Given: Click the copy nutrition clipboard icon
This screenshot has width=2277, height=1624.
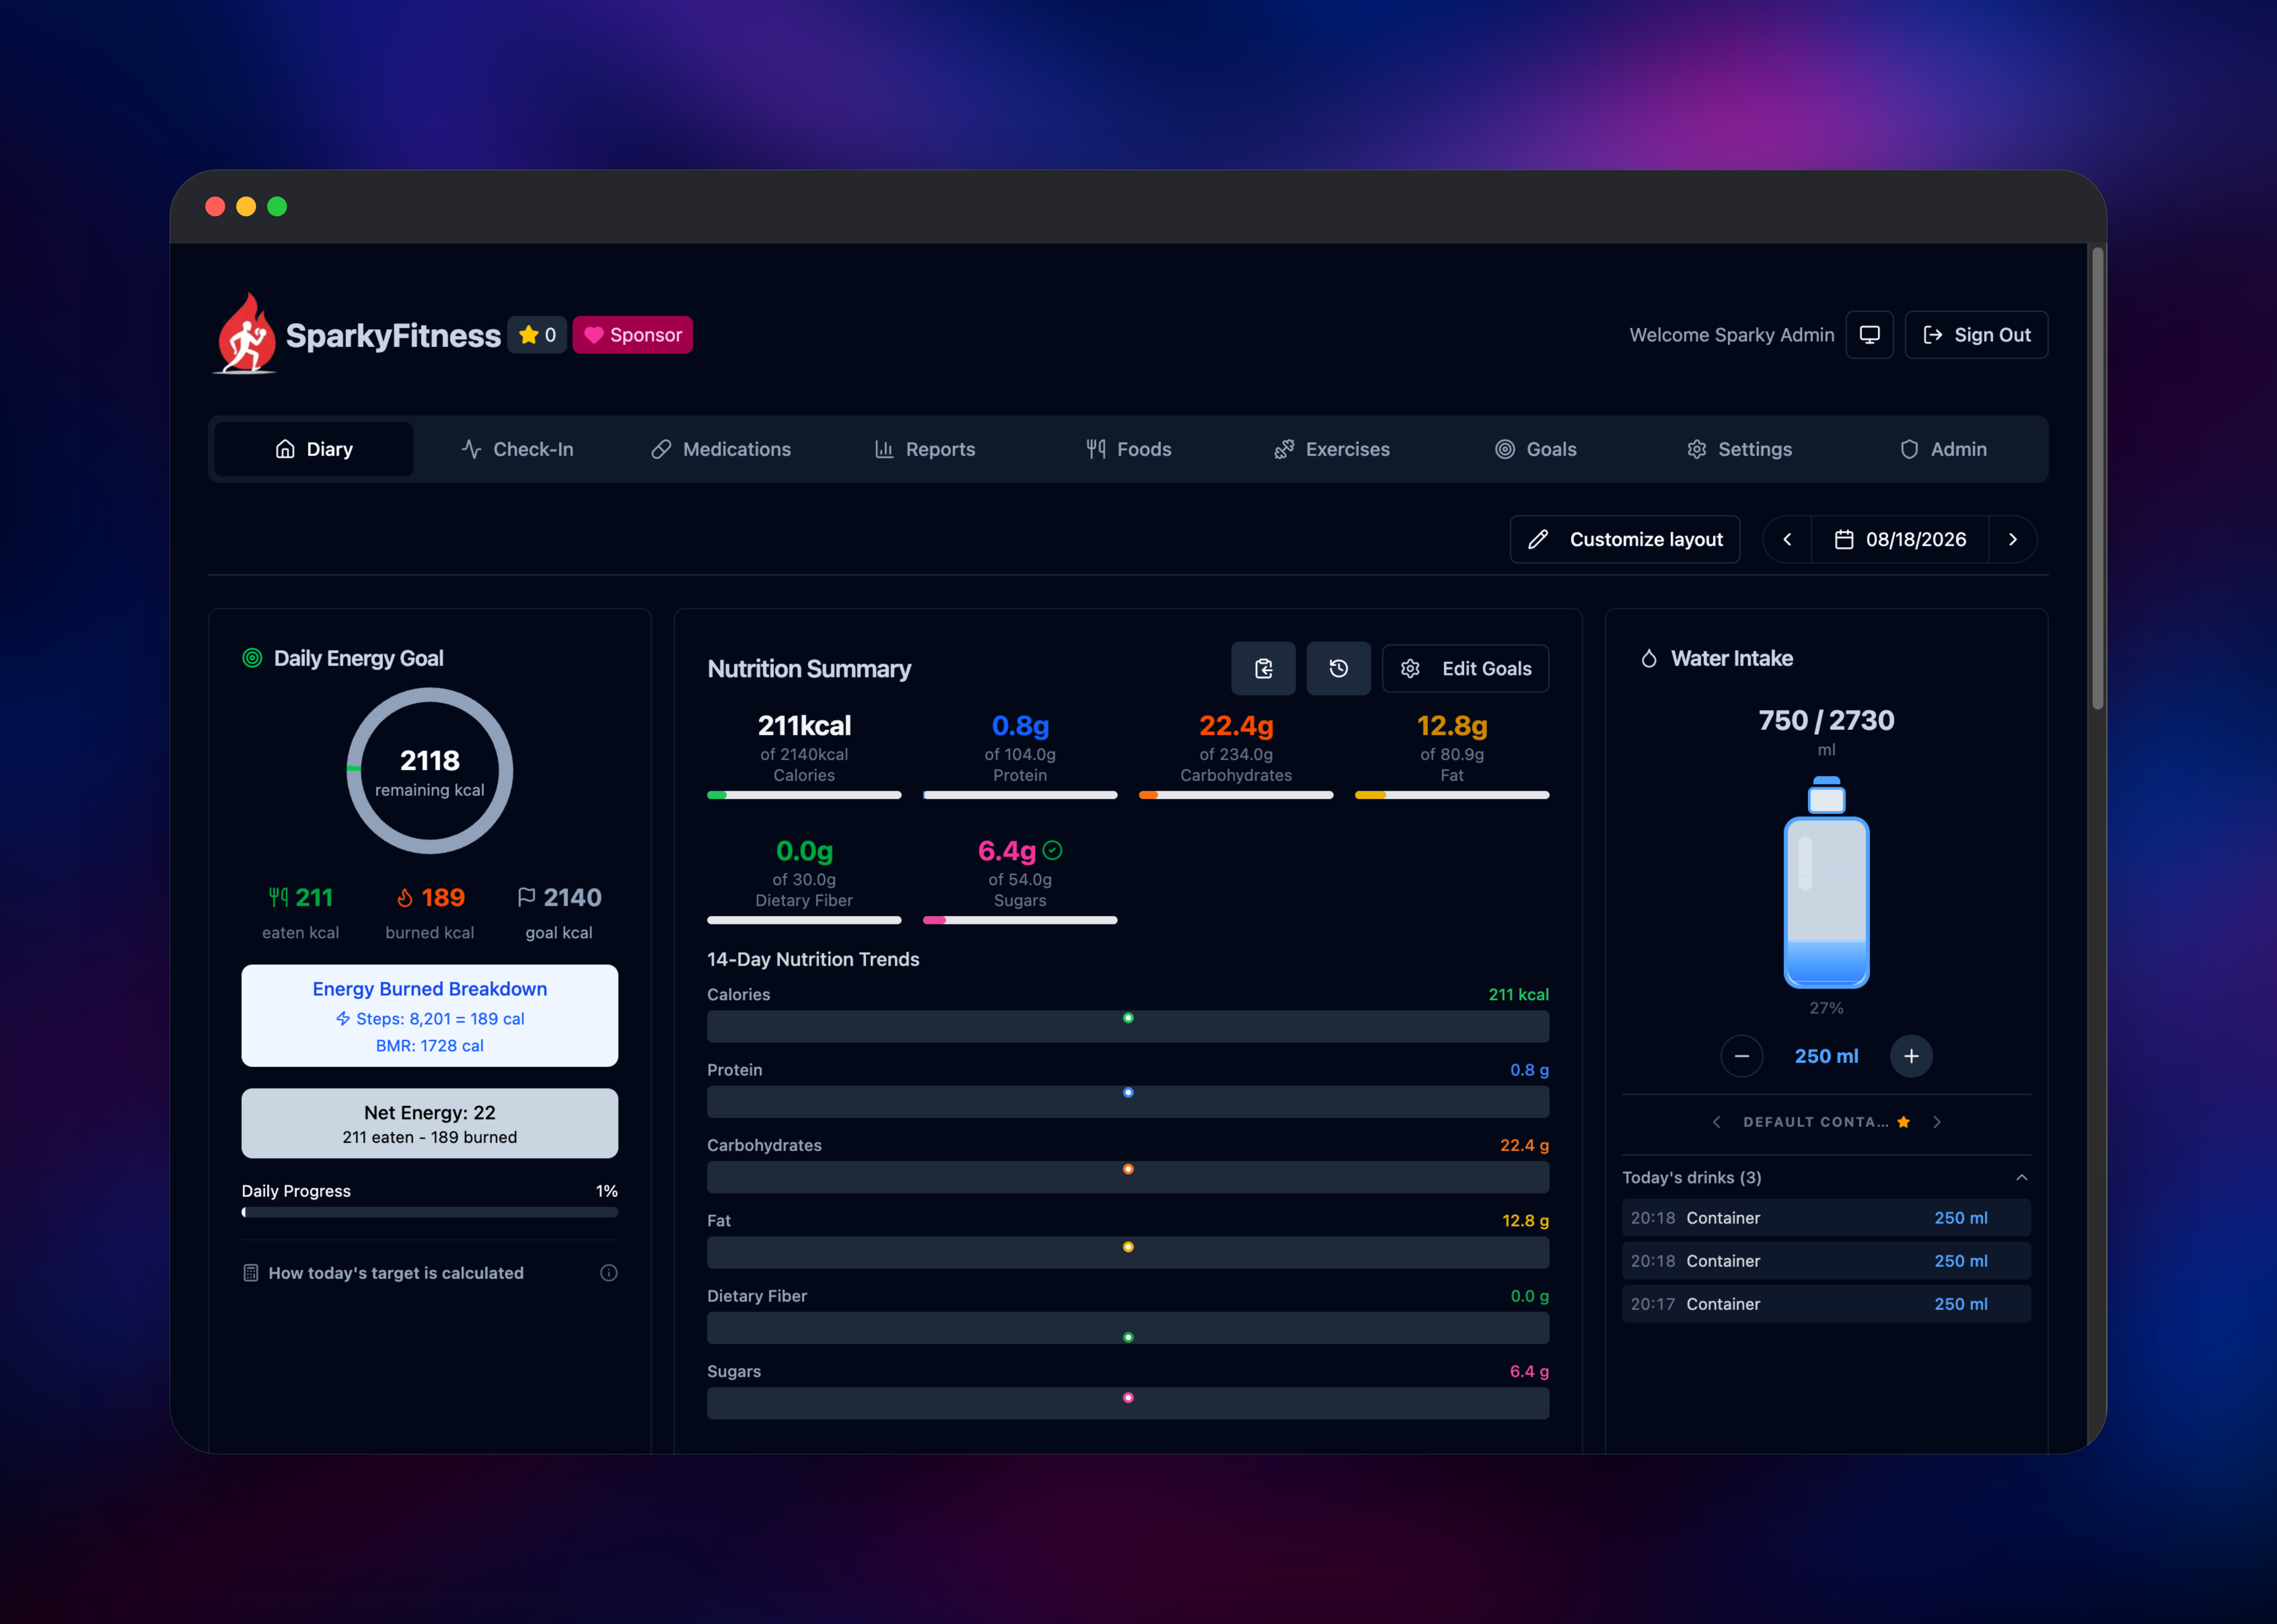Looking at the screenshot, I should [x=1263, y=668].
